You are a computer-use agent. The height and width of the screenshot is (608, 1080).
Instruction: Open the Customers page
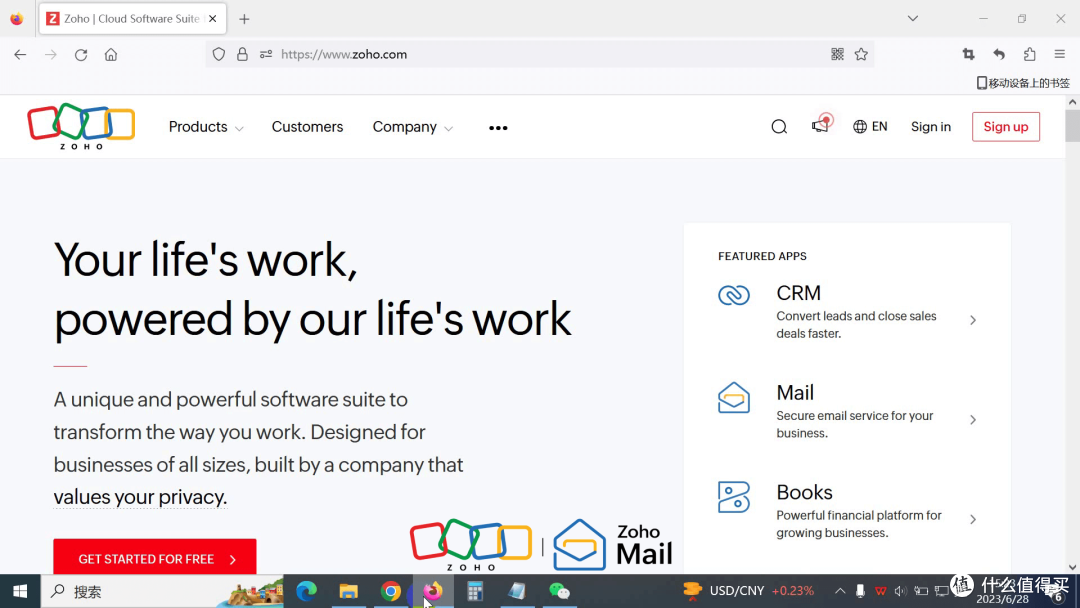tap(307, 127)
